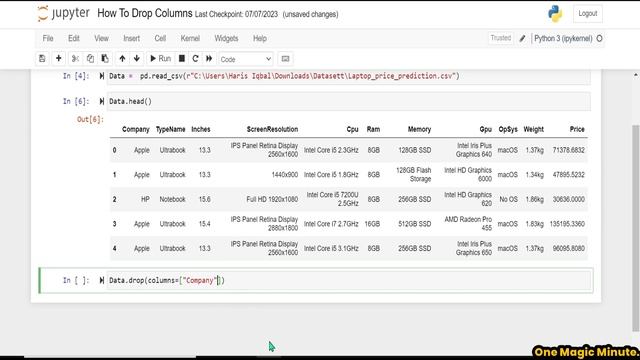Click the Notebook TypeName cell
Image resolution: width=640 pixels, height=360 pixels.
(172, 200)
